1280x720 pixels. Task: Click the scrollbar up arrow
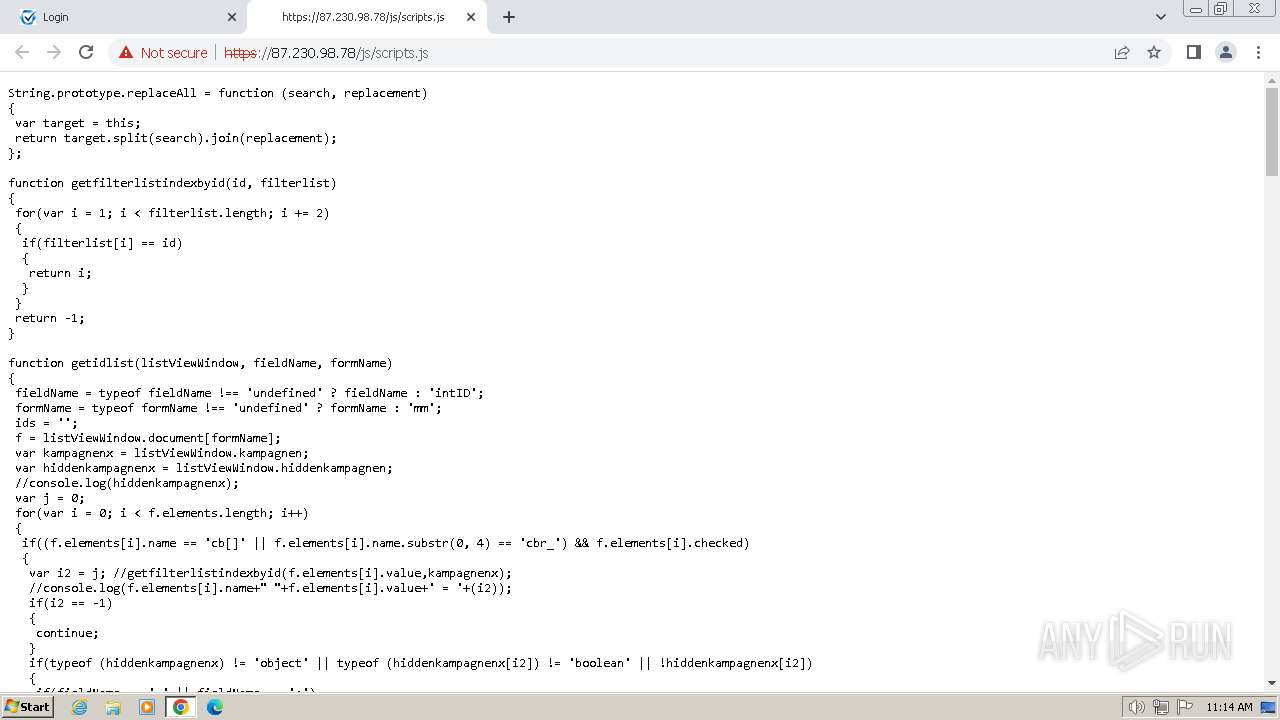(1272, 79)
